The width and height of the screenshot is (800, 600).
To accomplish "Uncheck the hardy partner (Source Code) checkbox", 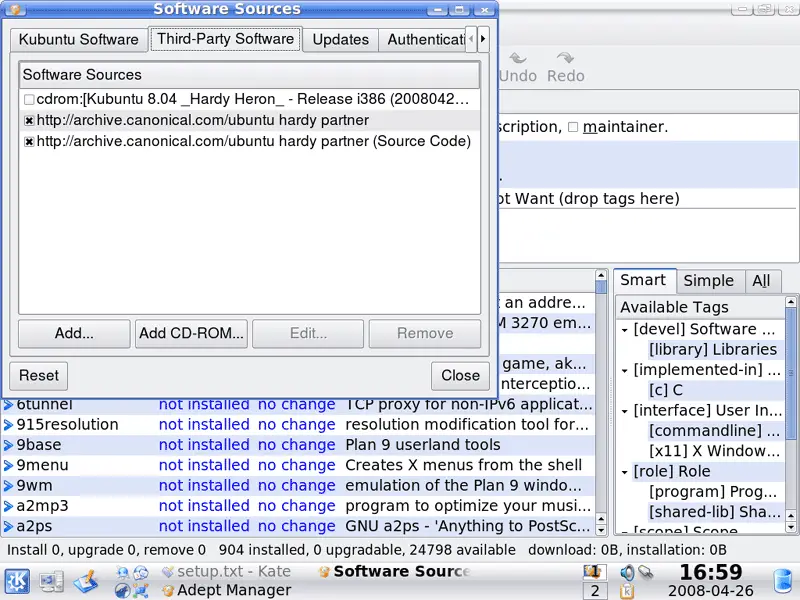I will coord(29,142).
